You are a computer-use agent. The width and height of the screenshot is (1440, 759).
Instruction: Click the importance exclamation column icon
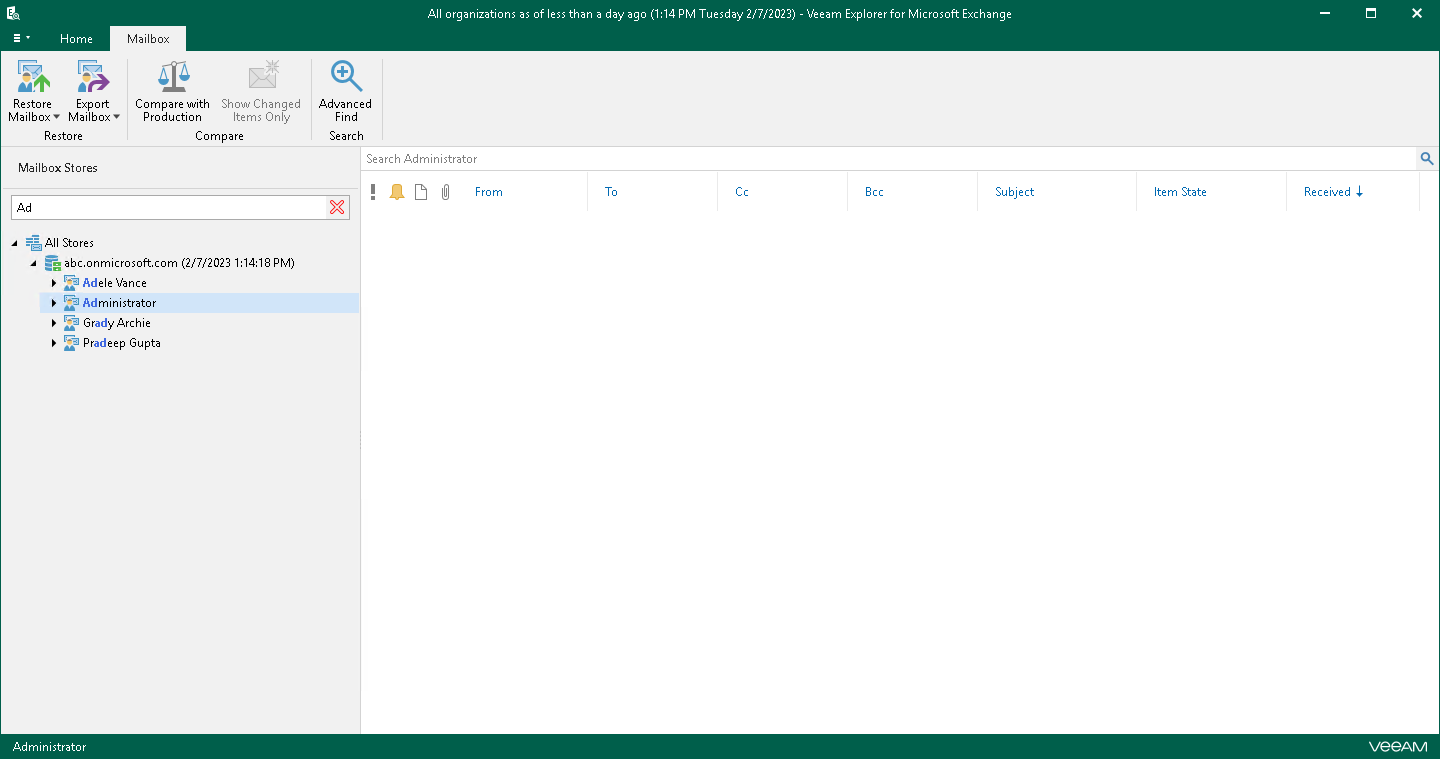pos(373,192)
